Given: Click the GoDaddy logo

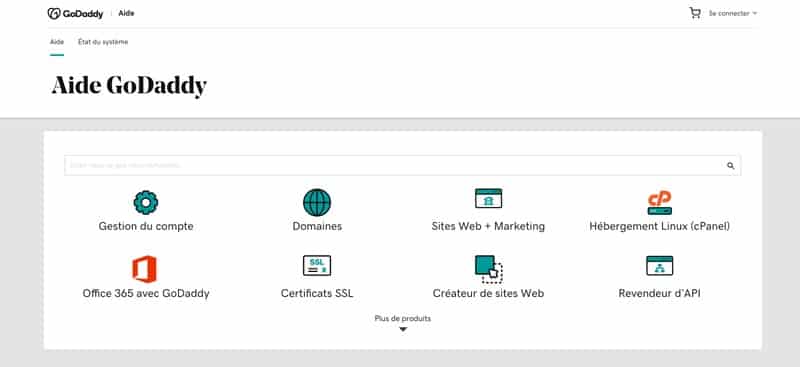Looking at the screenshot, I should pyautogui.click(x=75, y=14).
